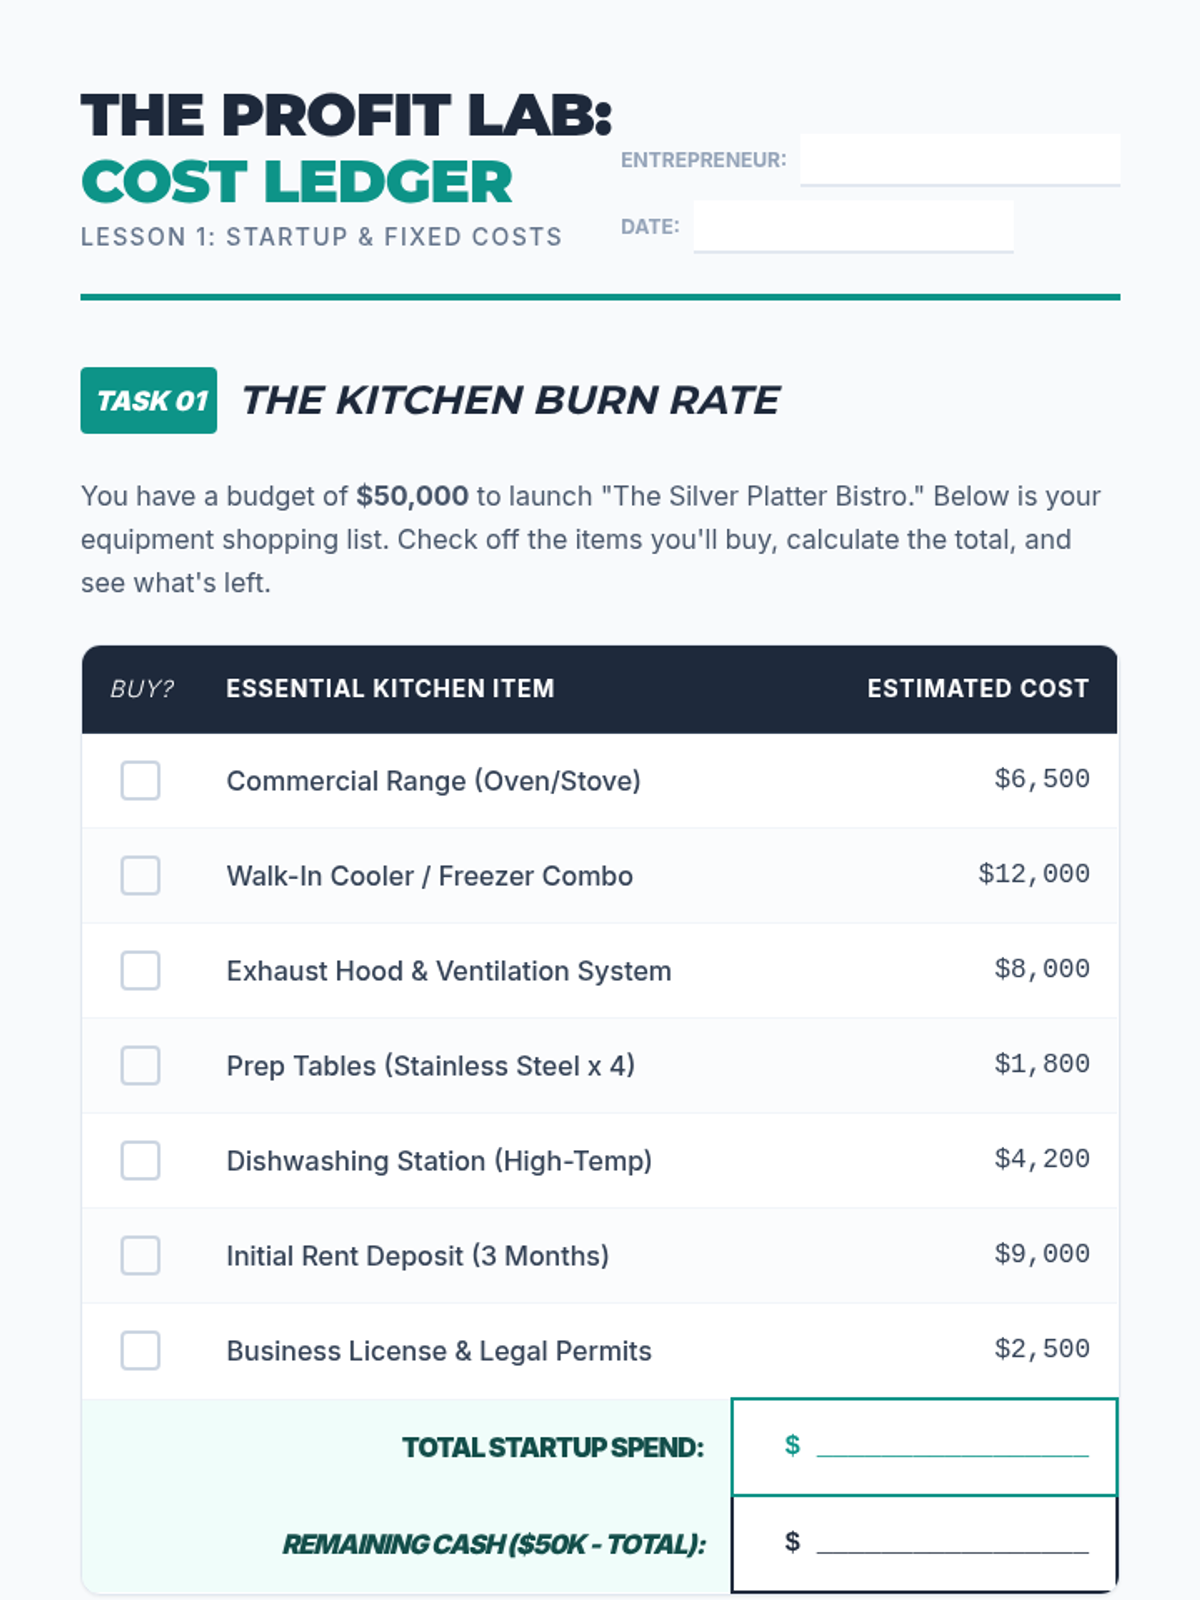1200x1600 pixels.
Task: Click the $12,000 cooler cost value
Action: [1034, 874]
